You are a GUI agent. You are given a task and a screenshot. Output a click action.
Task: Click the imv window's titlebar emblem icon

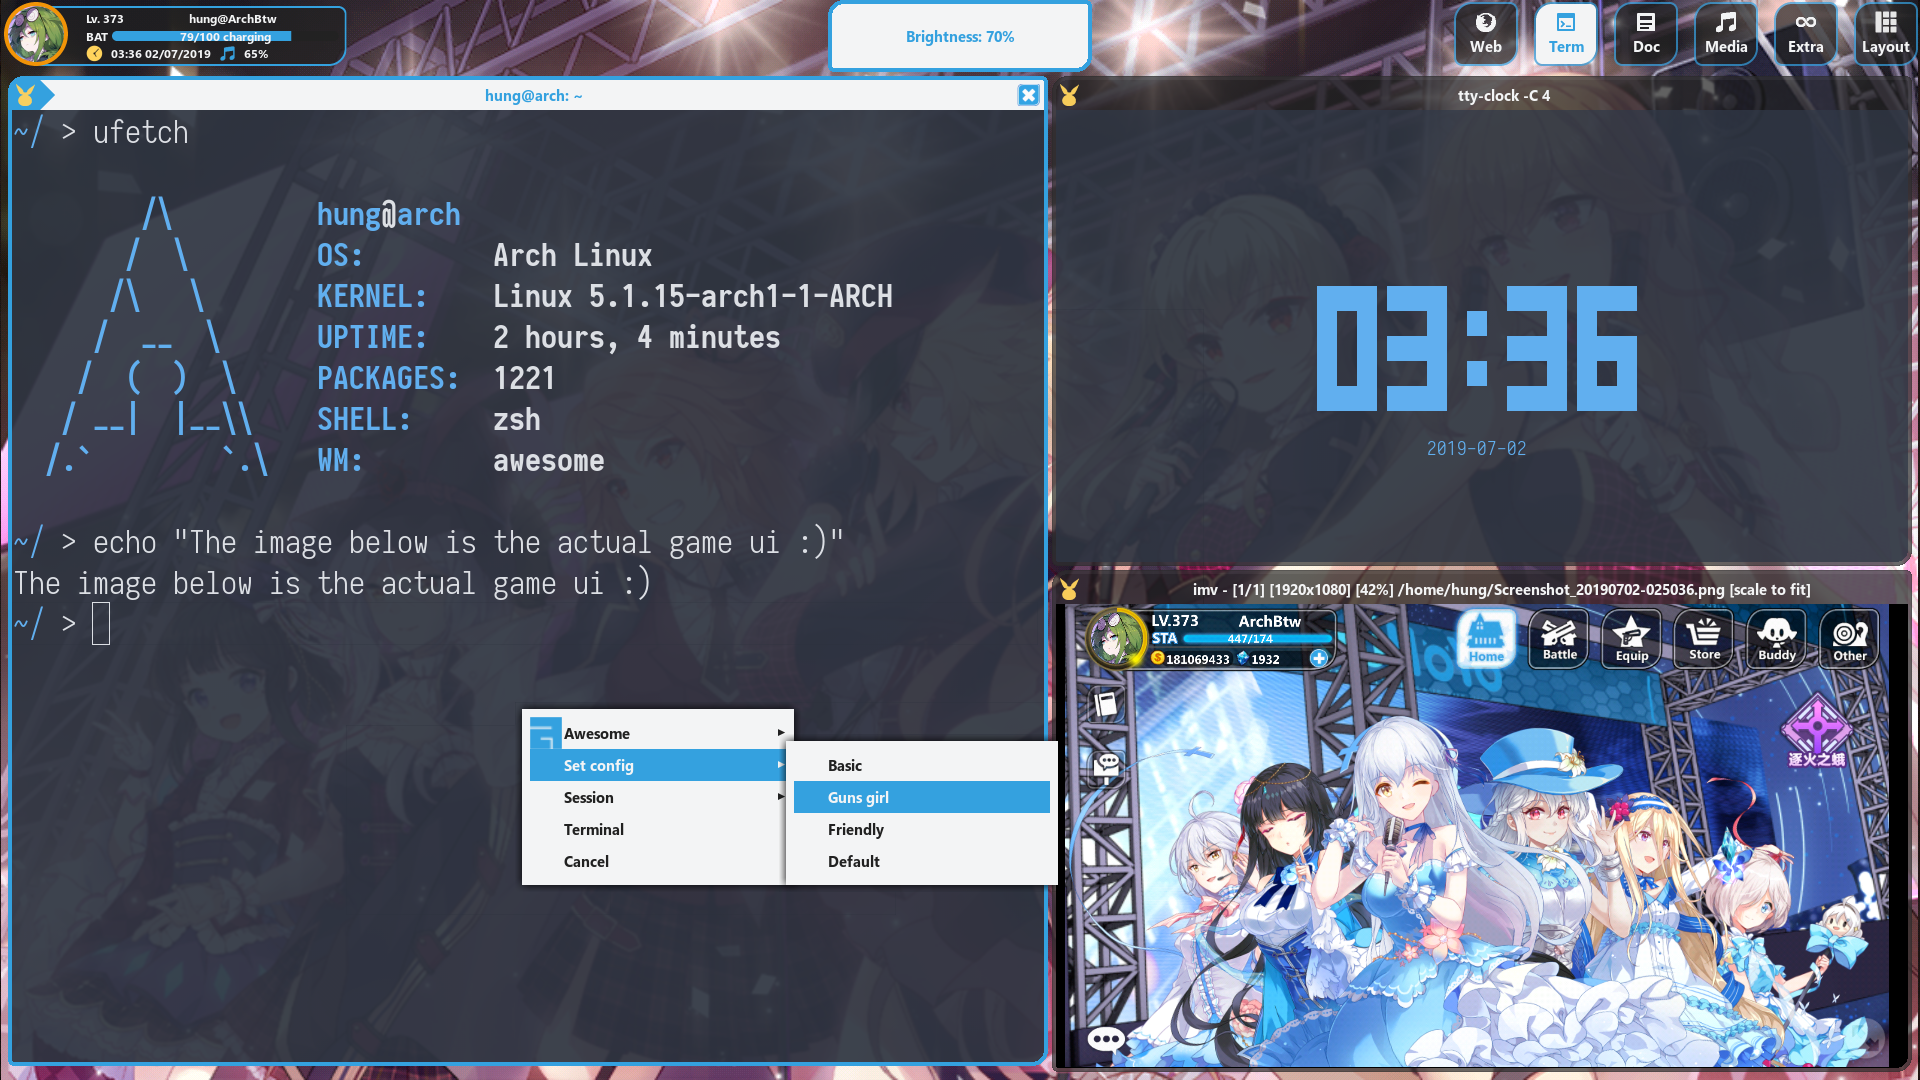click(1069, 589)
